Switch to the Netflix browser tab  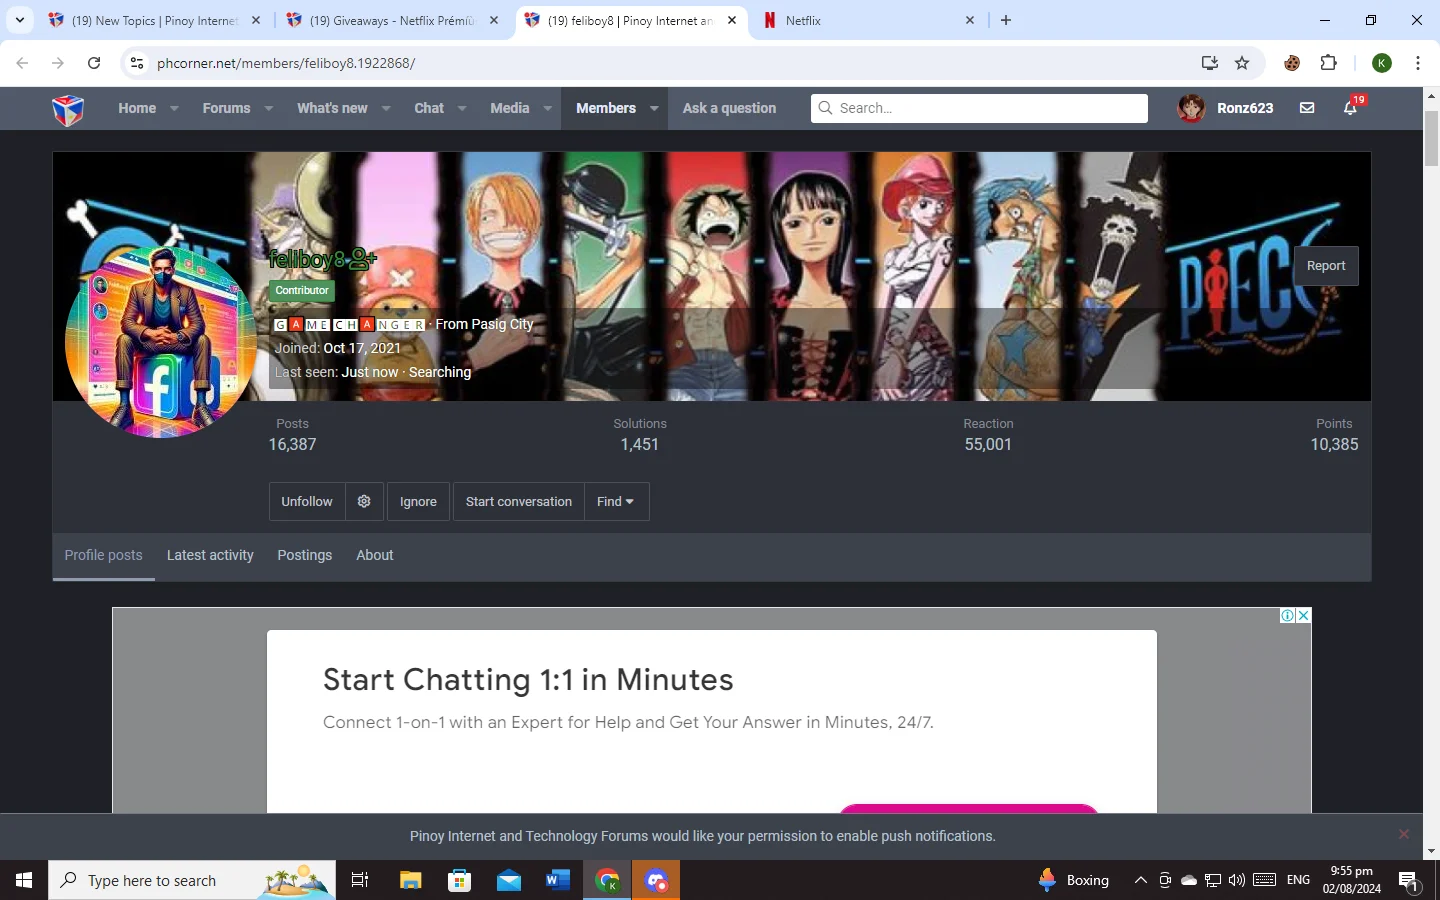[x=868, y=20]
